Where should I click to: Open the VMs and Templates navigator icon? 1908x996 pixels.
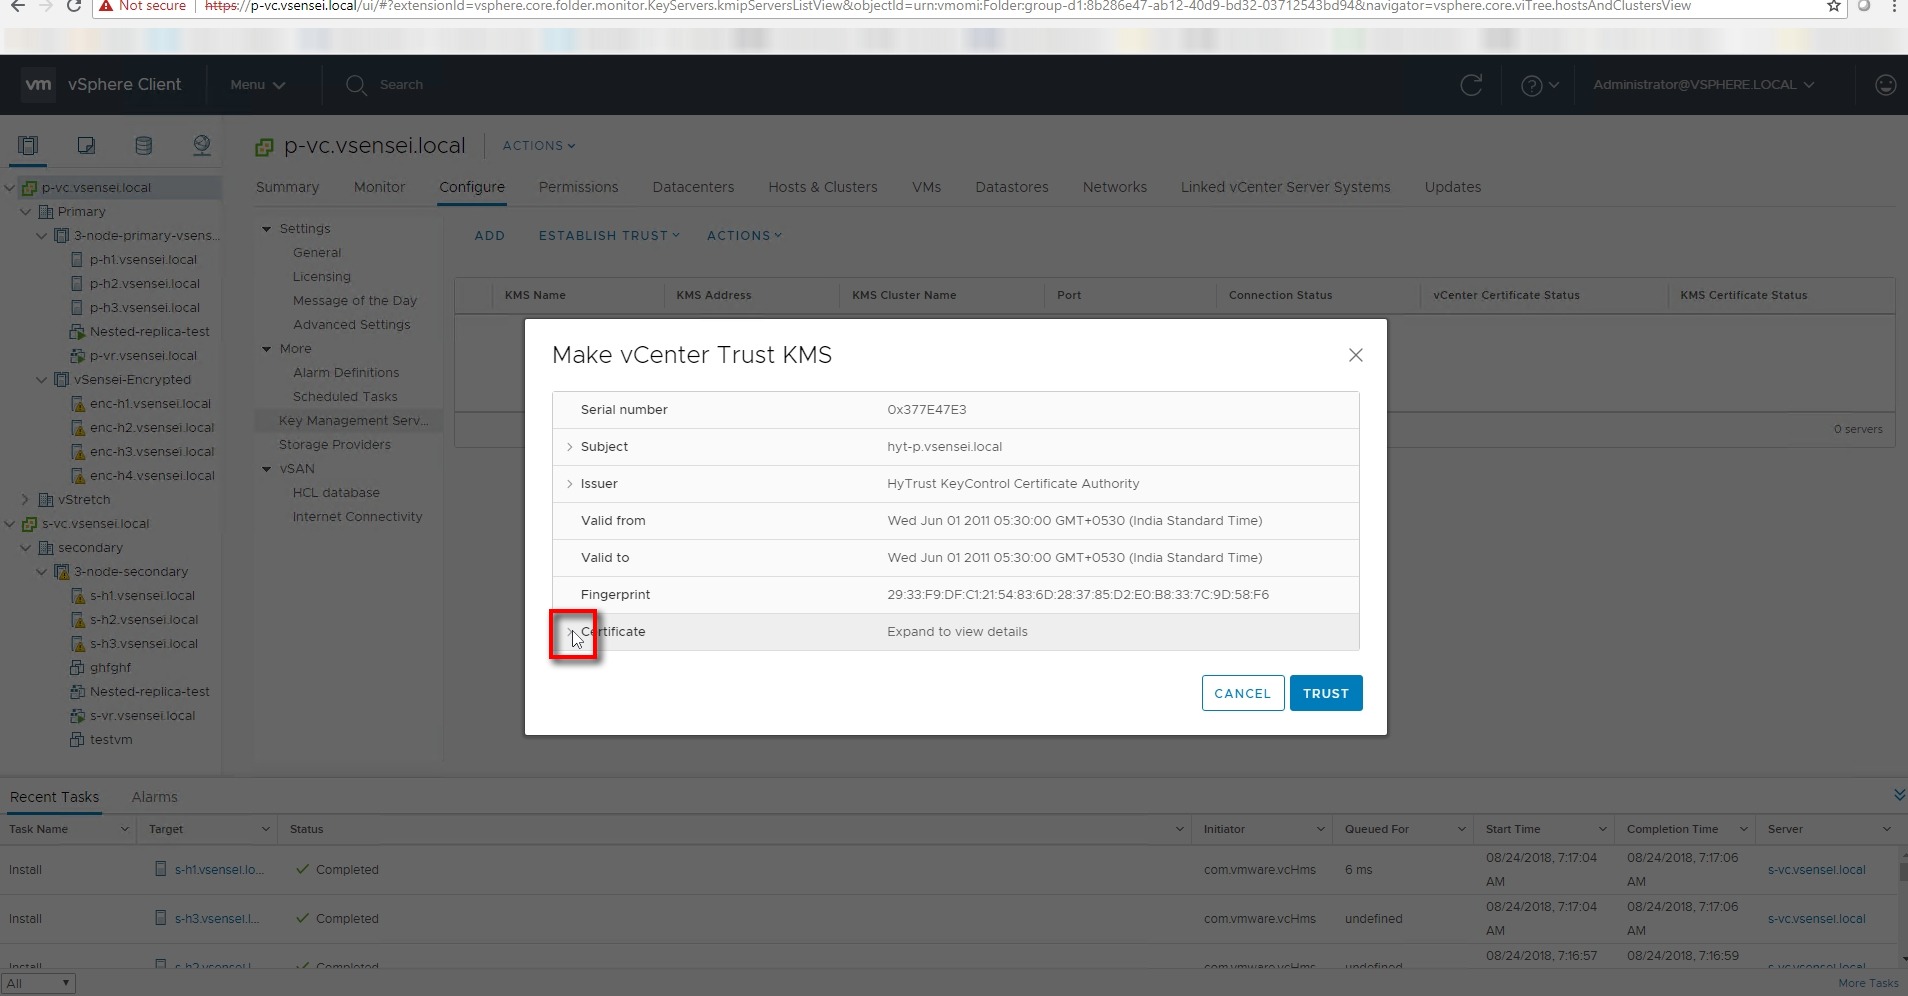click(86, 146)
